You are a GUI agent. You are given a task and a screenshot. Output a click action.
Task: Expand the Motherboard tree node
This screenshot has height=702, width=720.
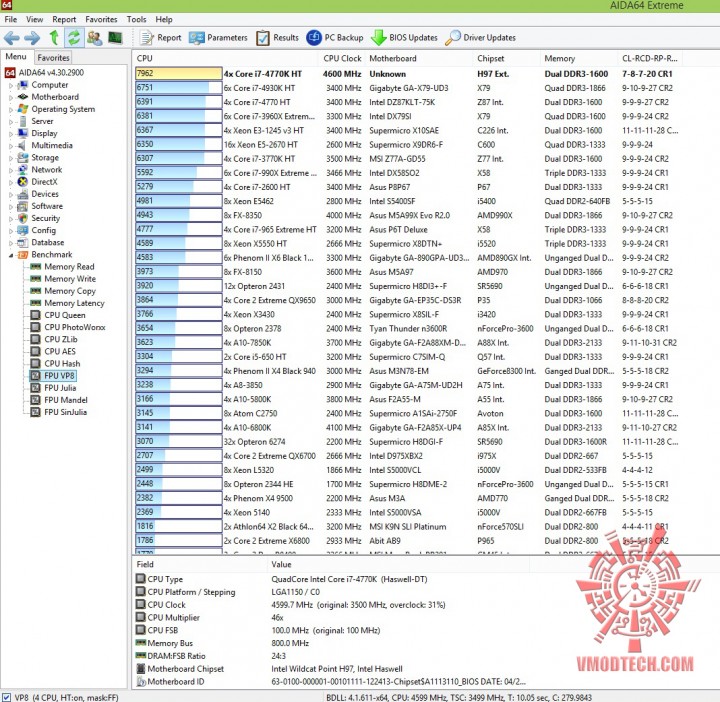(x=11, y=97)
